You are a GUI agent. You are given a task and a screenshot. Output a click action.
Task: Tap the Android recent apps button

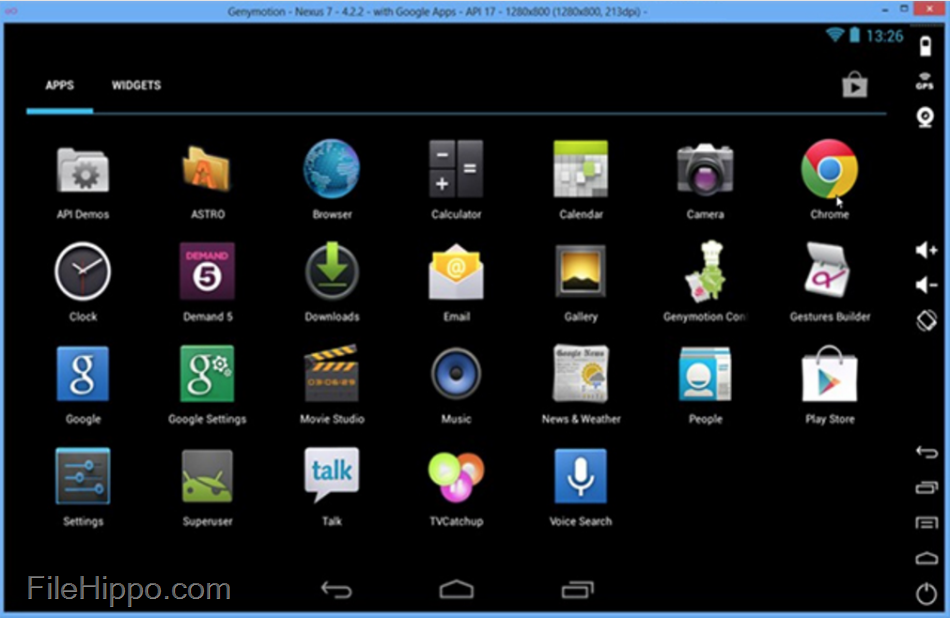577,590
